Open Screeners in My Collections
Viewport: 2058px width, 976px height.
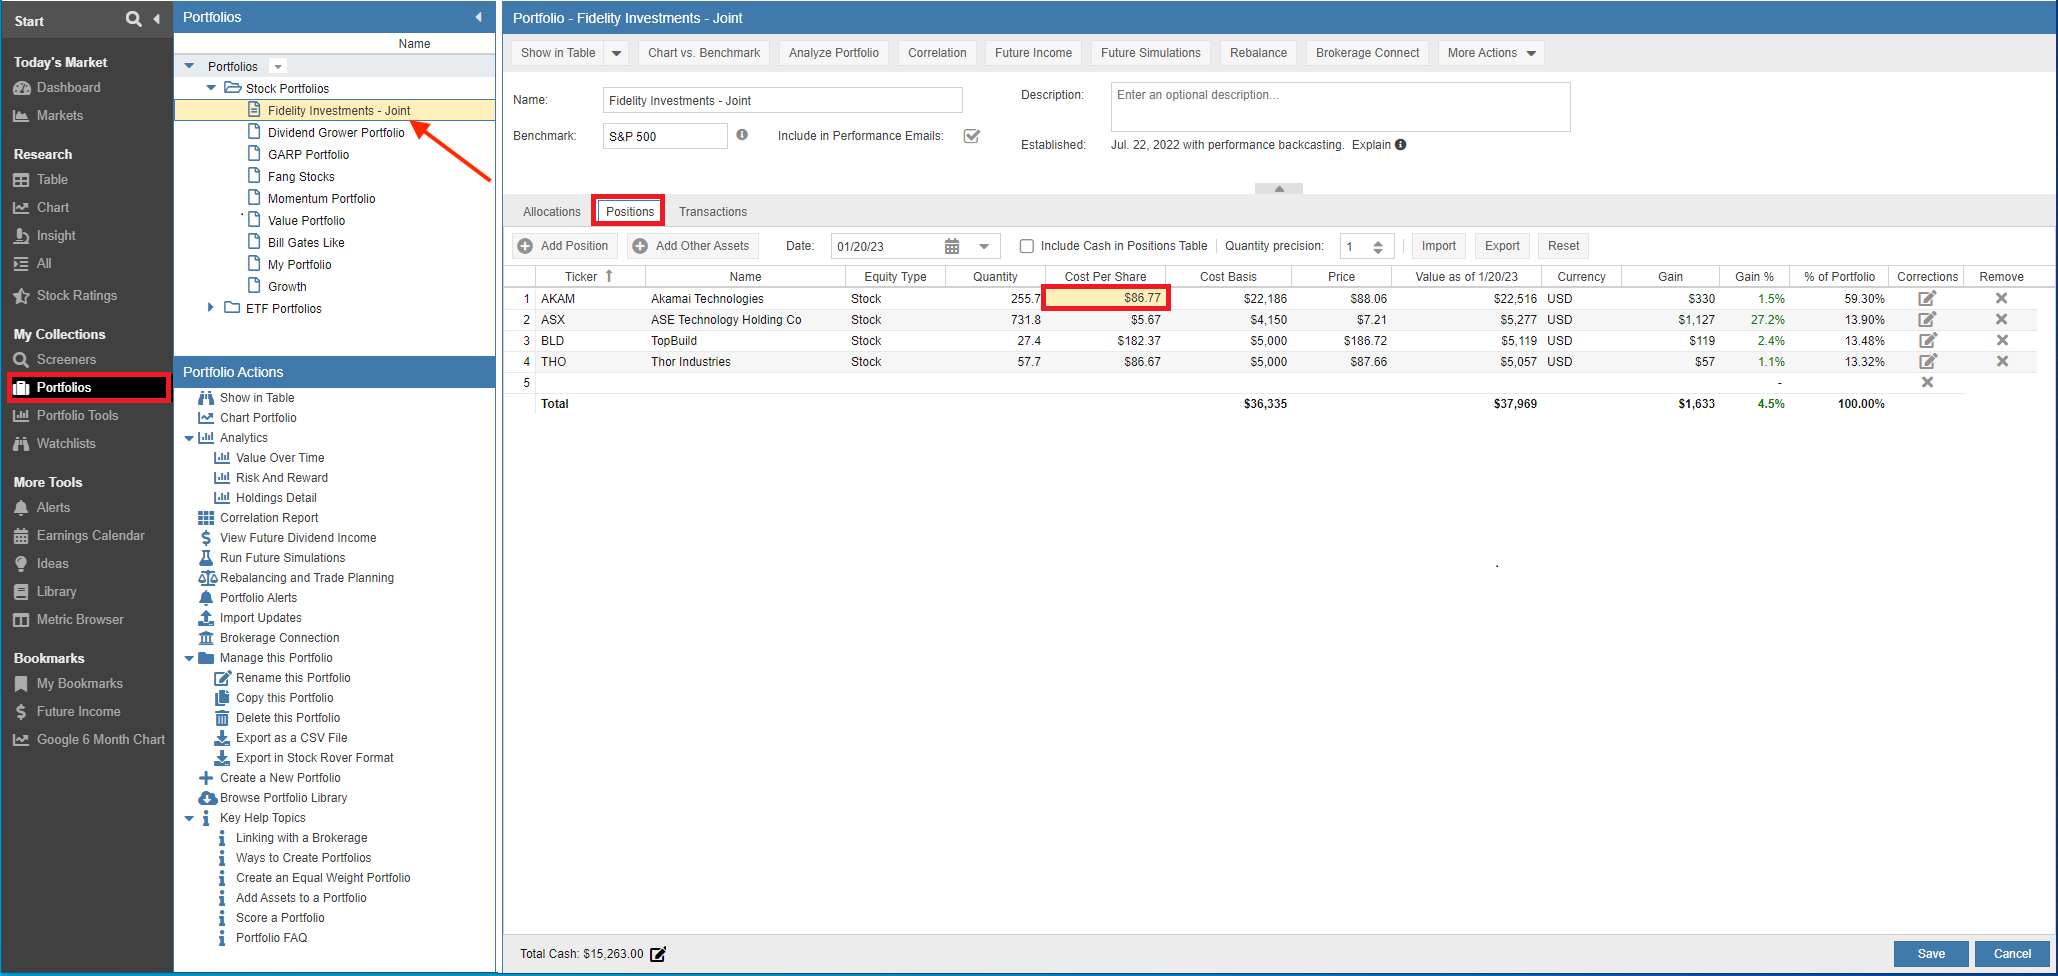(x=66, y=360)
